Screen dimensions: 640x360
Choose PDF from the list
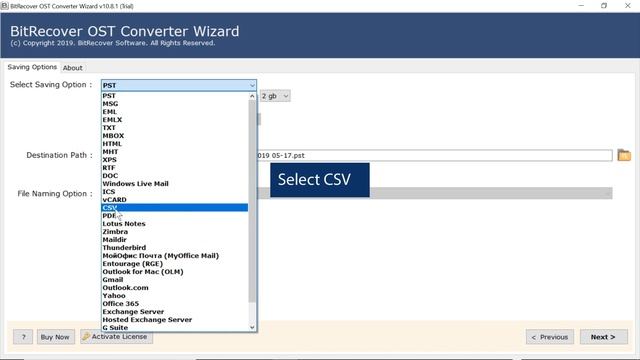175,216
